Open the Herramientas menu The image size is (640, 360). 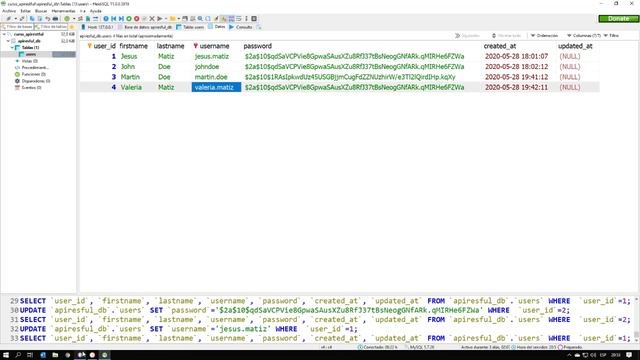tap(63, 11)
